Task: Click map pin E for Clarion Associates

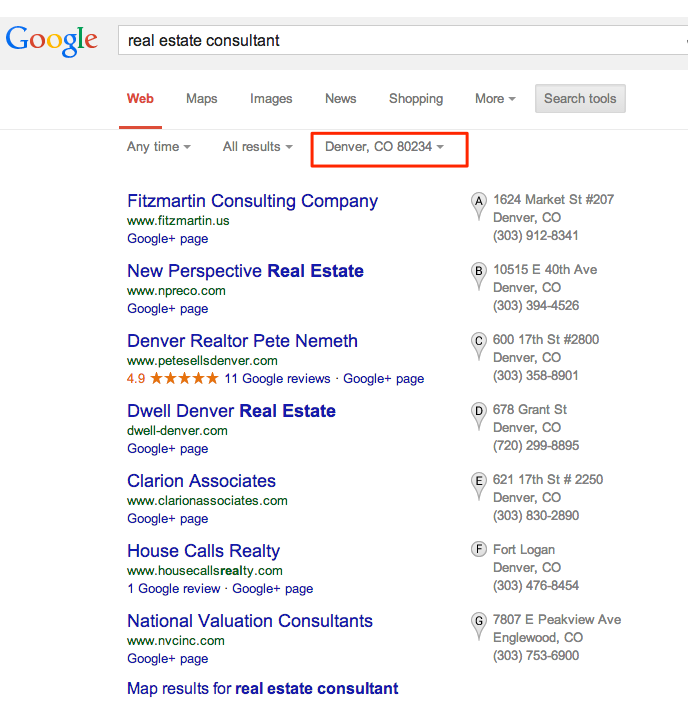Action: [479, 486]
